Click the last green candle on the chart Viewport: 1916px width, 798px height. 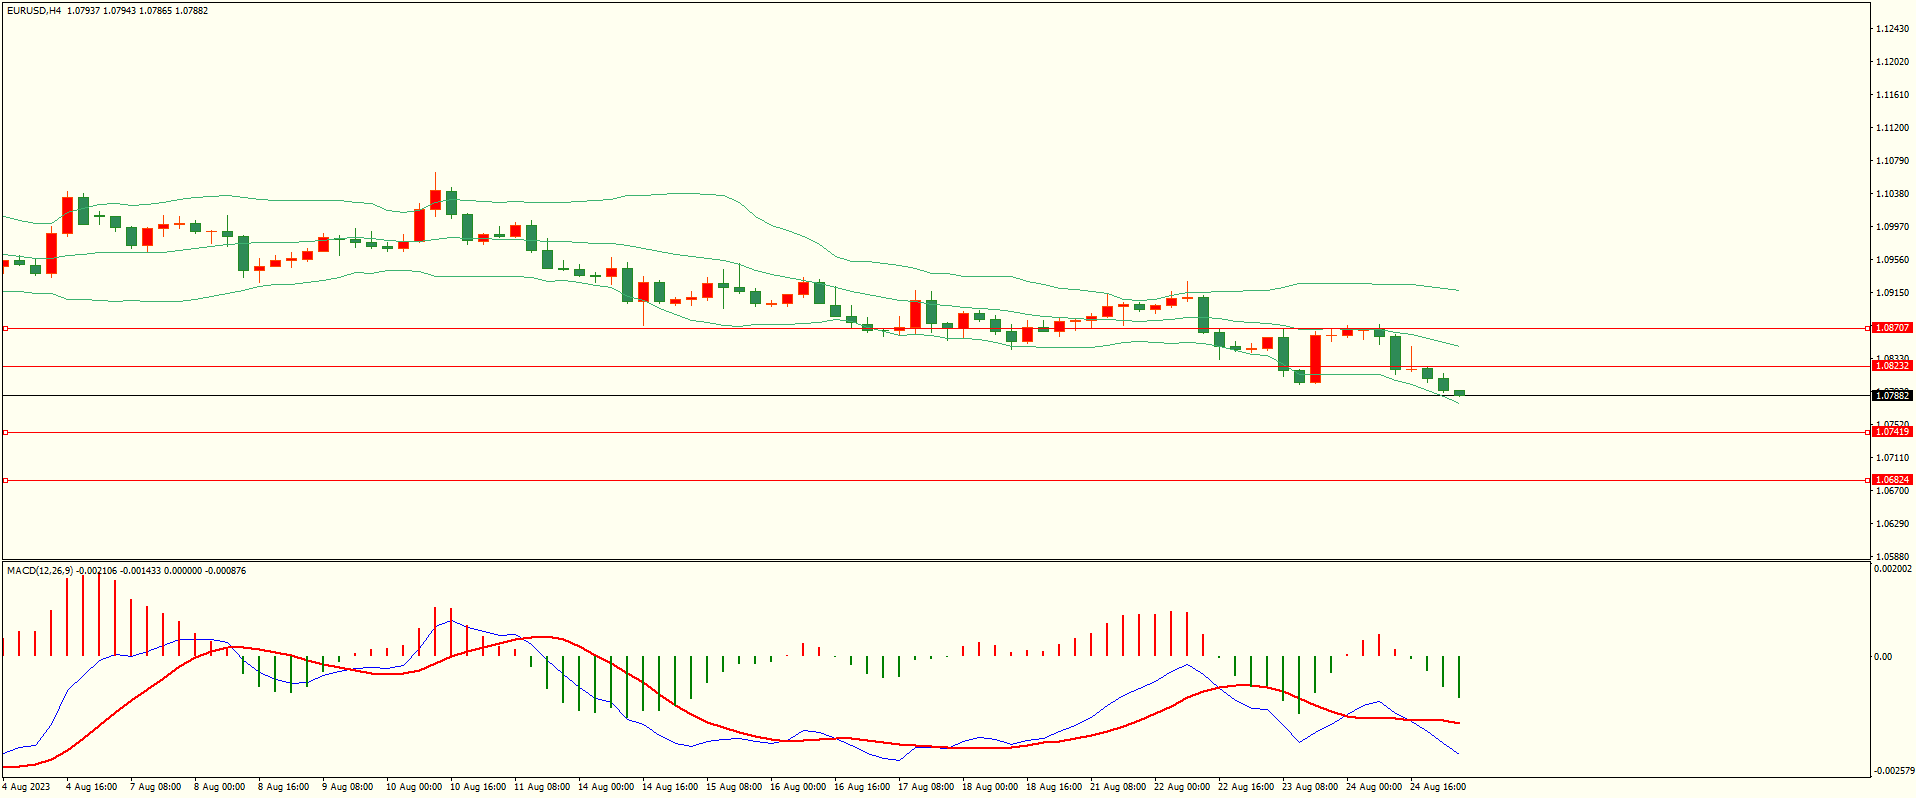pyautogui.click(x=1459, y=393)
